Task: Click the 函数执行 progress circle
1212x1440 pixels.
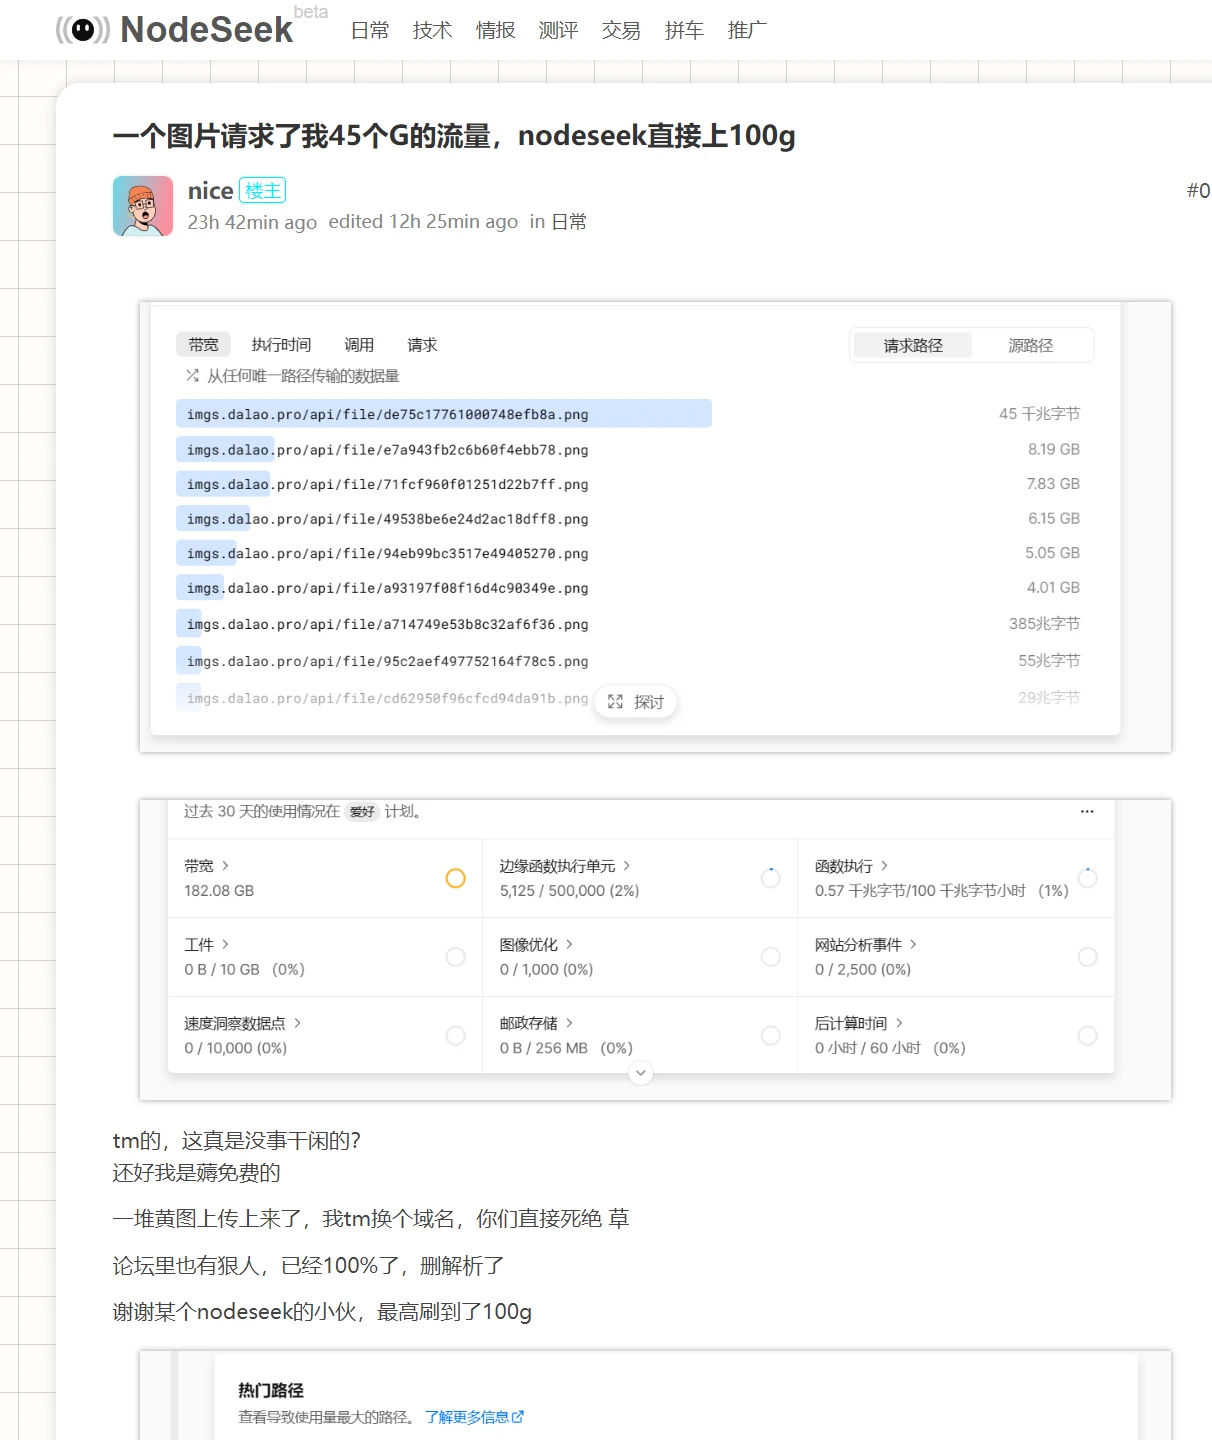Action: [x=1087, y=878]
